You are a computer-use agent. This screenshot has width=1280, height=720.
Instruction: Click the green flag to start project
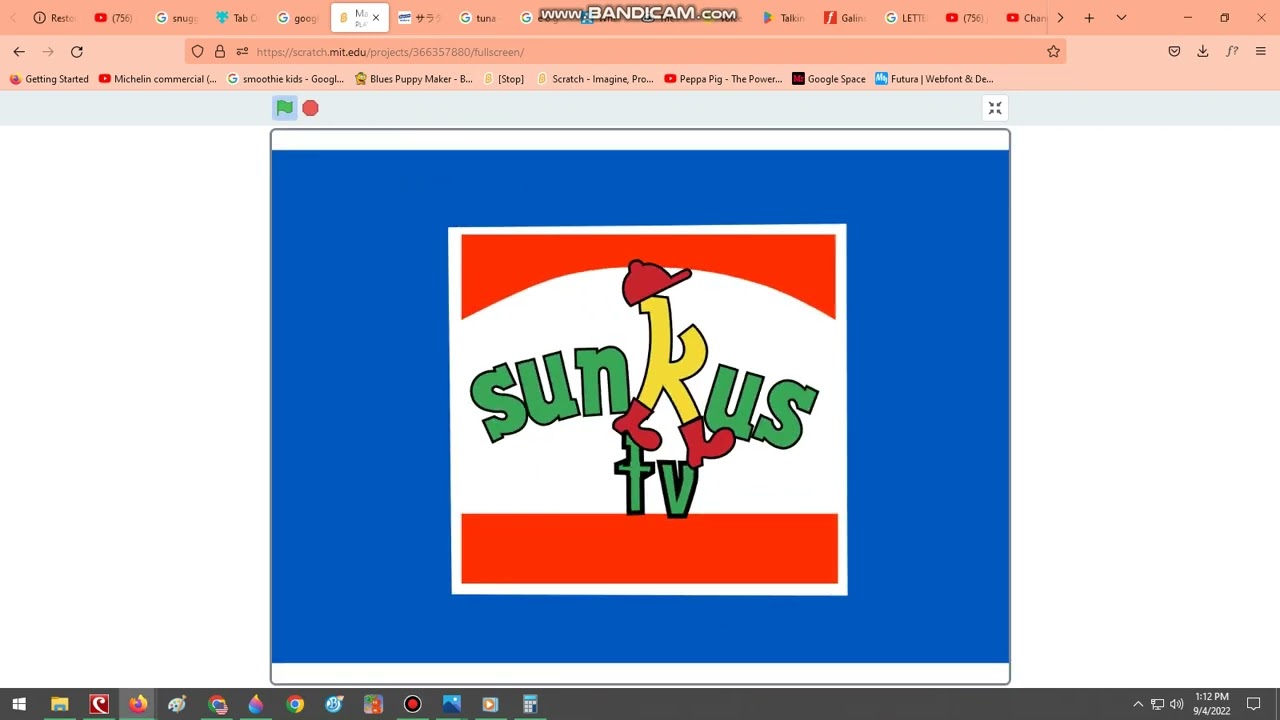[285, 108]
